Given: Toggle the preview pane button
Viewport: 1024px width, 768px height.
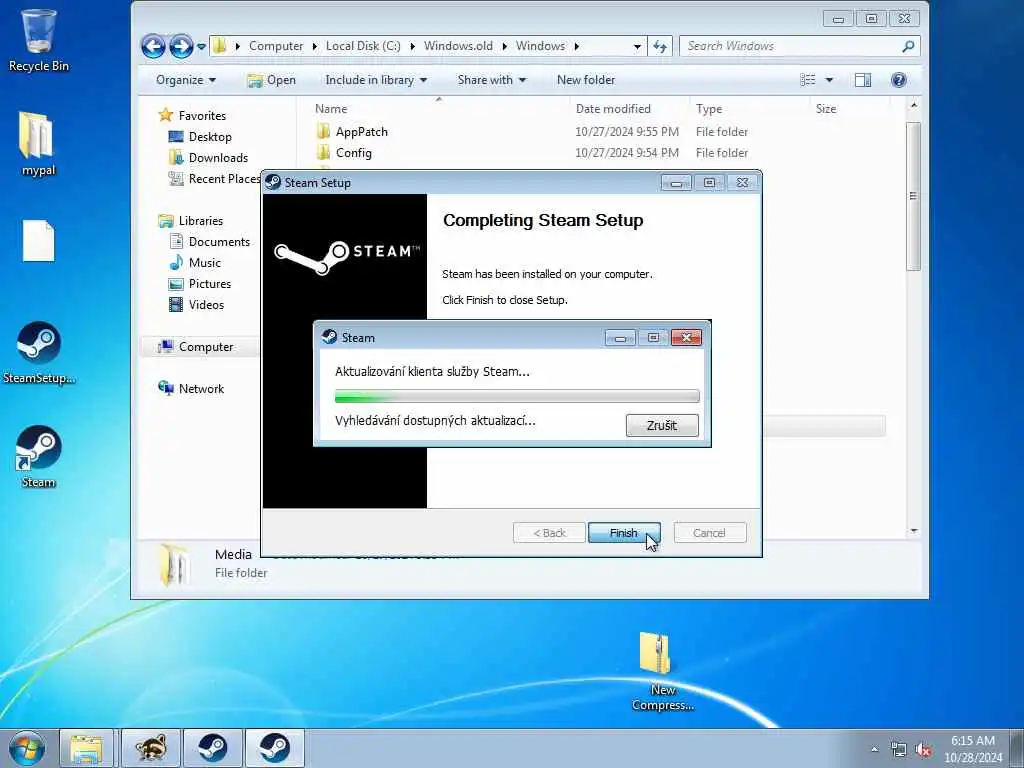Looking at the screenshot, I should point(863,80).
